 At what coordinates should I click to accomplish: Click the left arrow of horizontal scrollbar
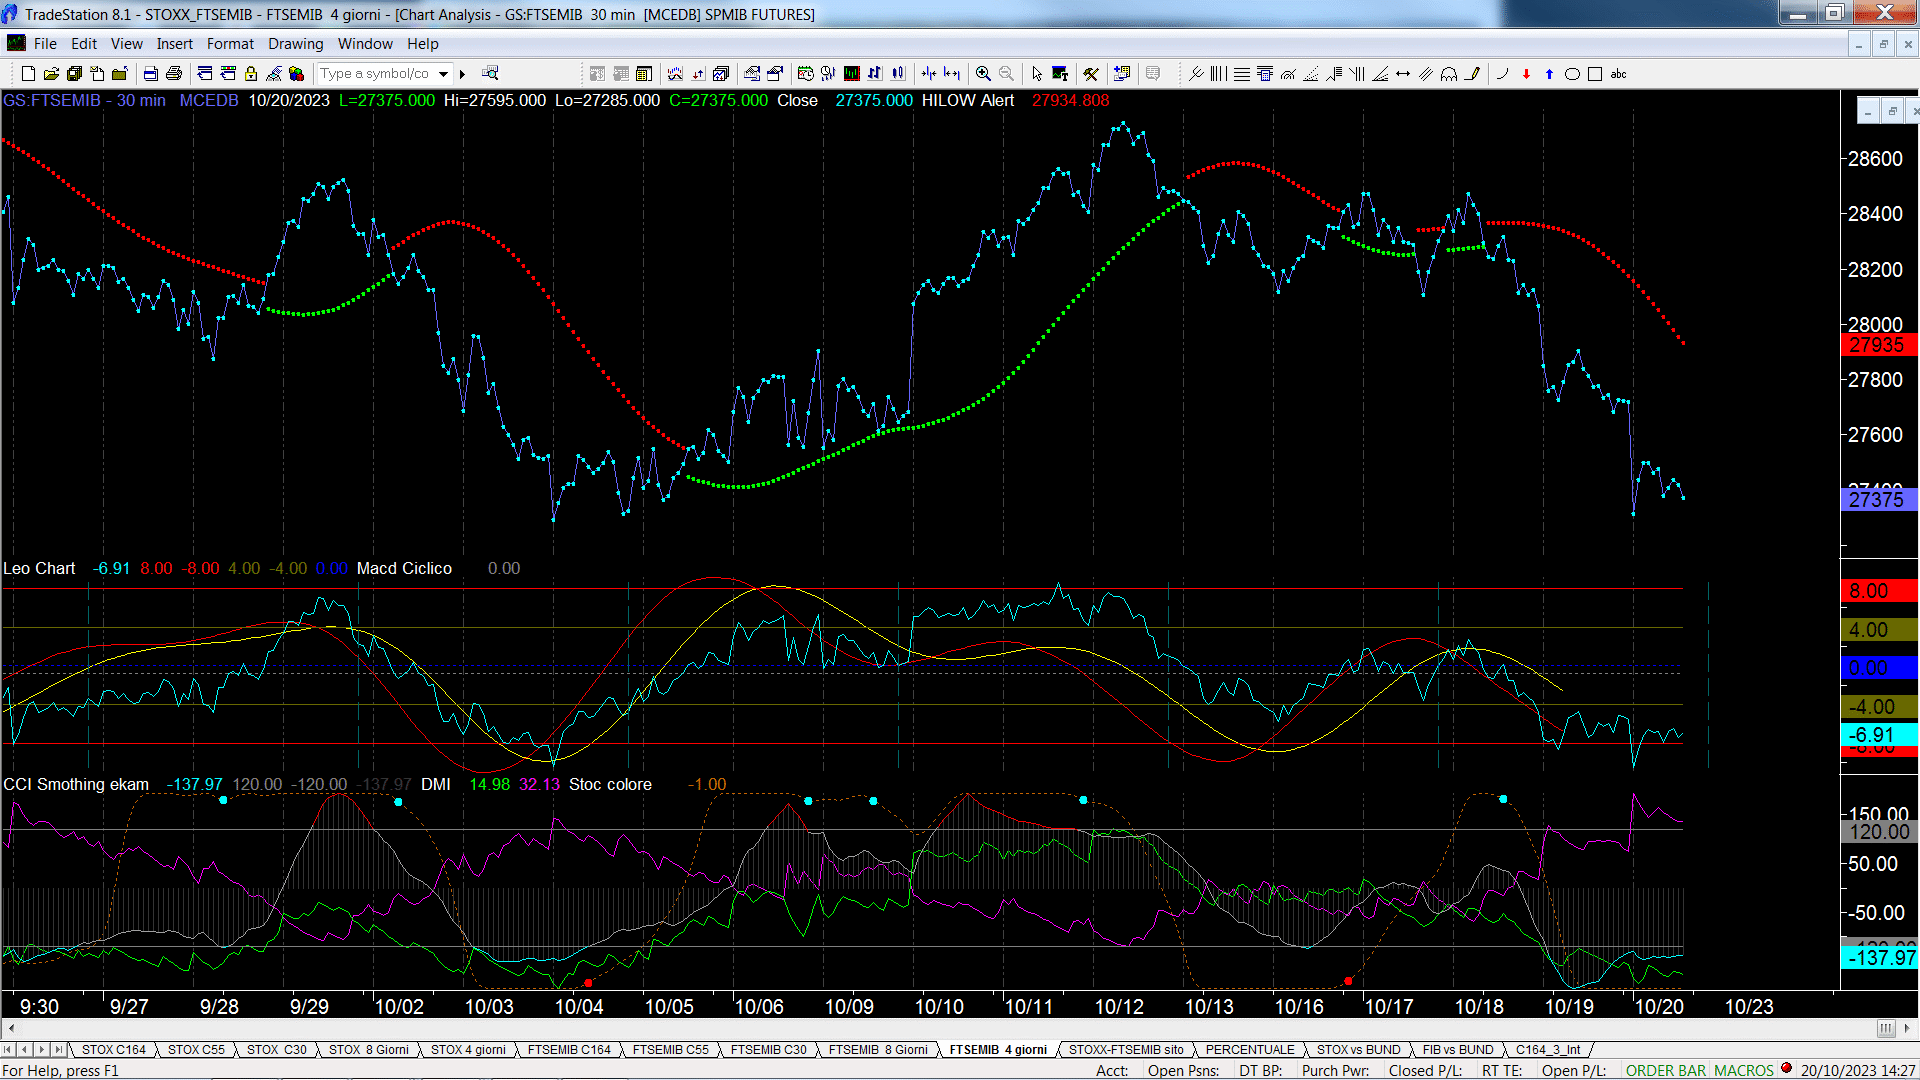click(11, 1028)
